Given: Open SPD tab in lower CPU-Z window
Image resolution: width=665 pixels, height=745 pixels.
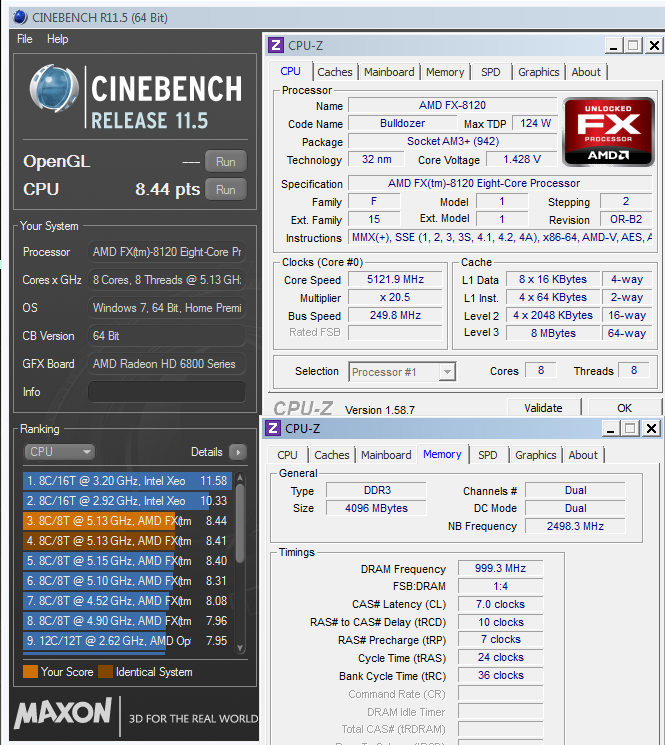Looking at the screenshot, I should (x=488, y=455).
